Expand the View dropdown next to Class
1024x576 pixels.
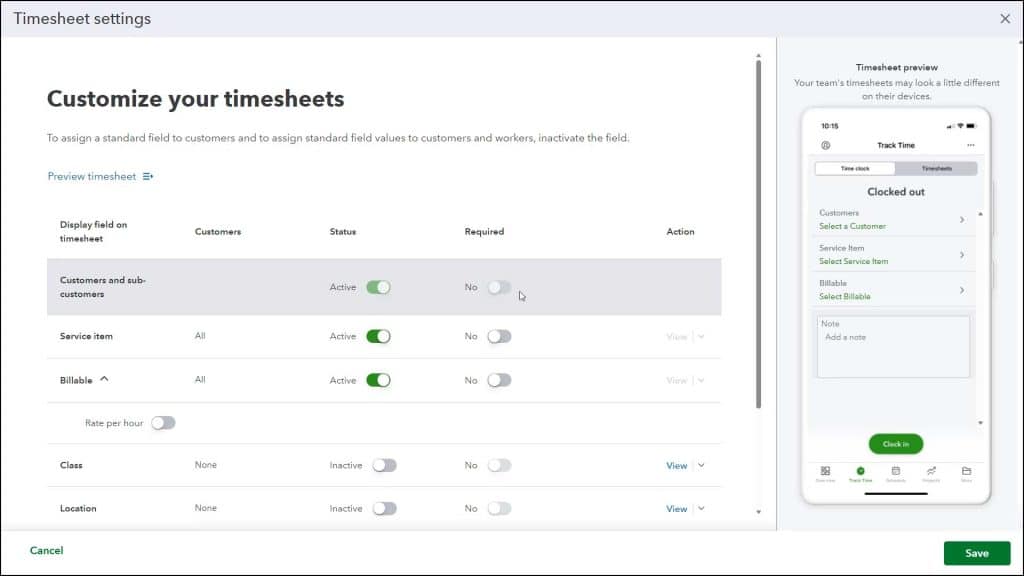tap(700, 465)
